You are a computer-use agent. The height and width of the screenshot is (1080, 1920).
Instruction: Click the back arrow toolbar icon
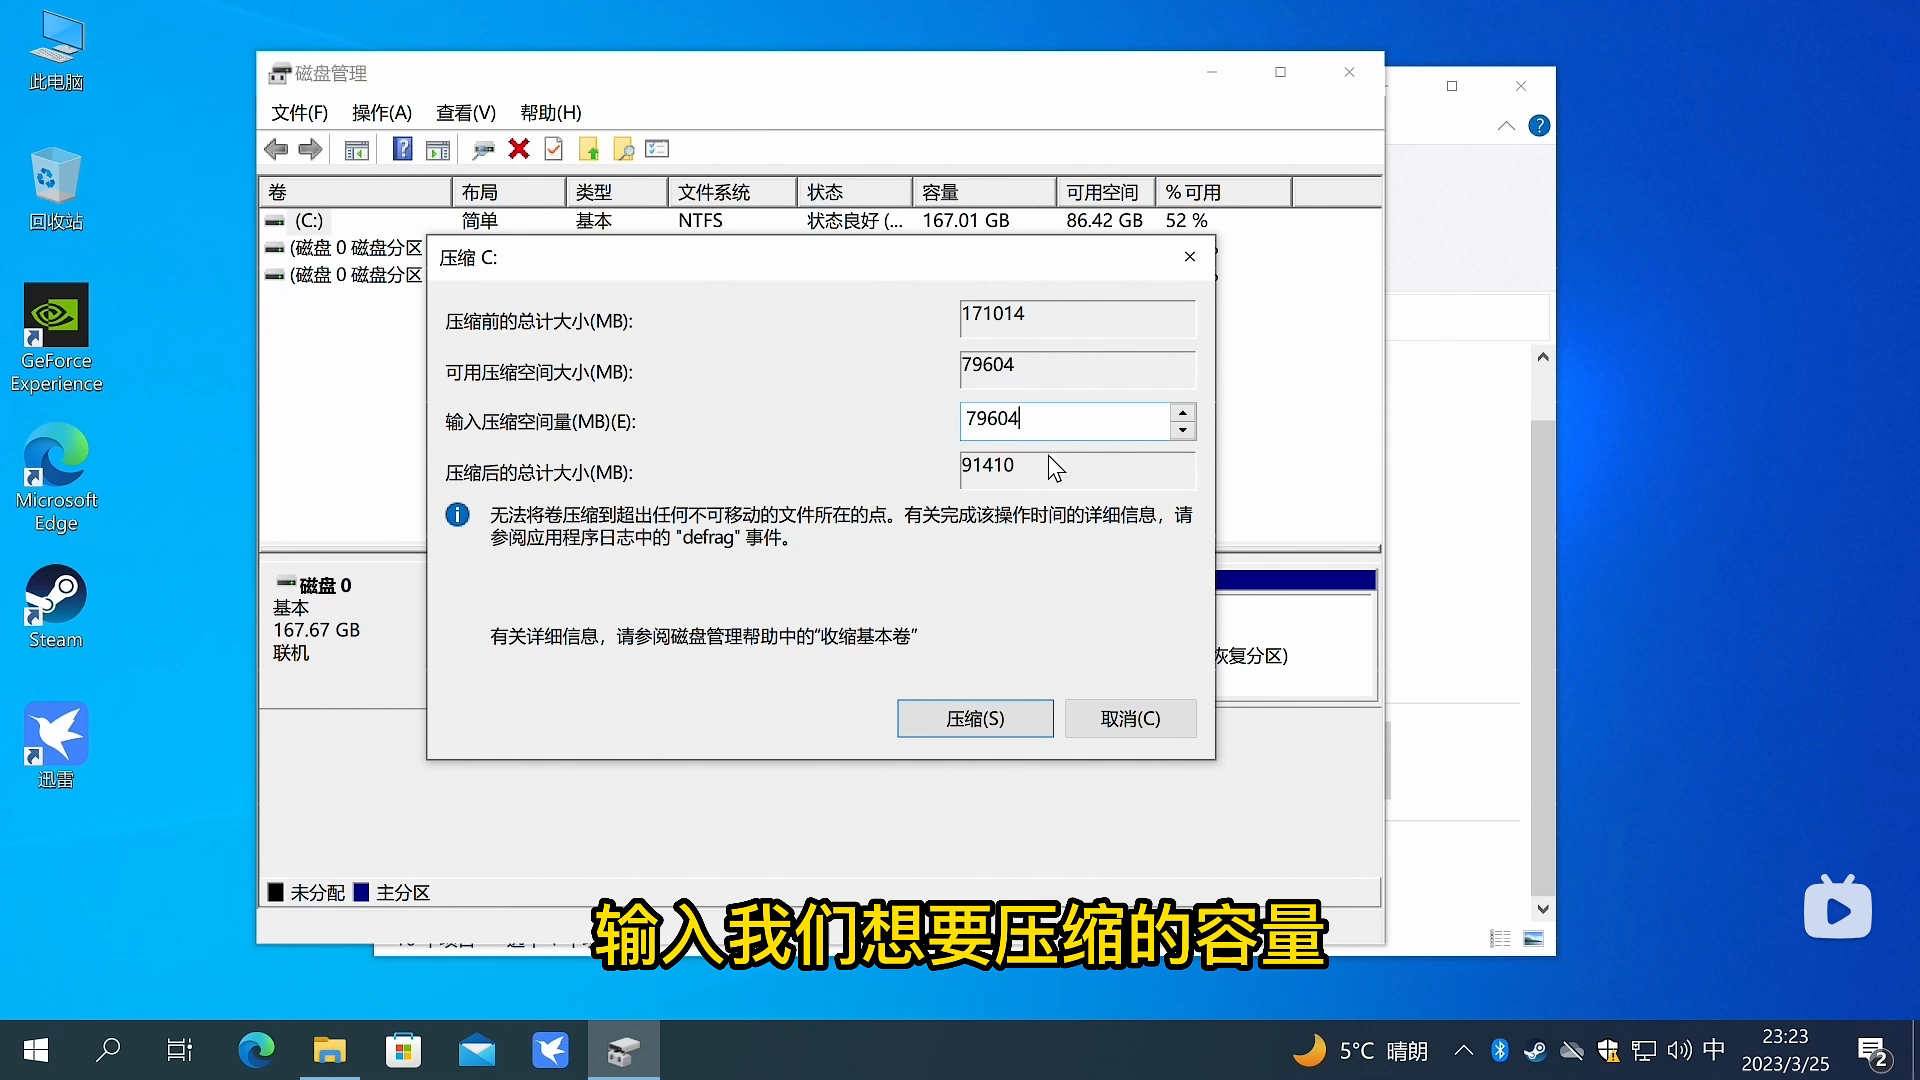(276, 150)
